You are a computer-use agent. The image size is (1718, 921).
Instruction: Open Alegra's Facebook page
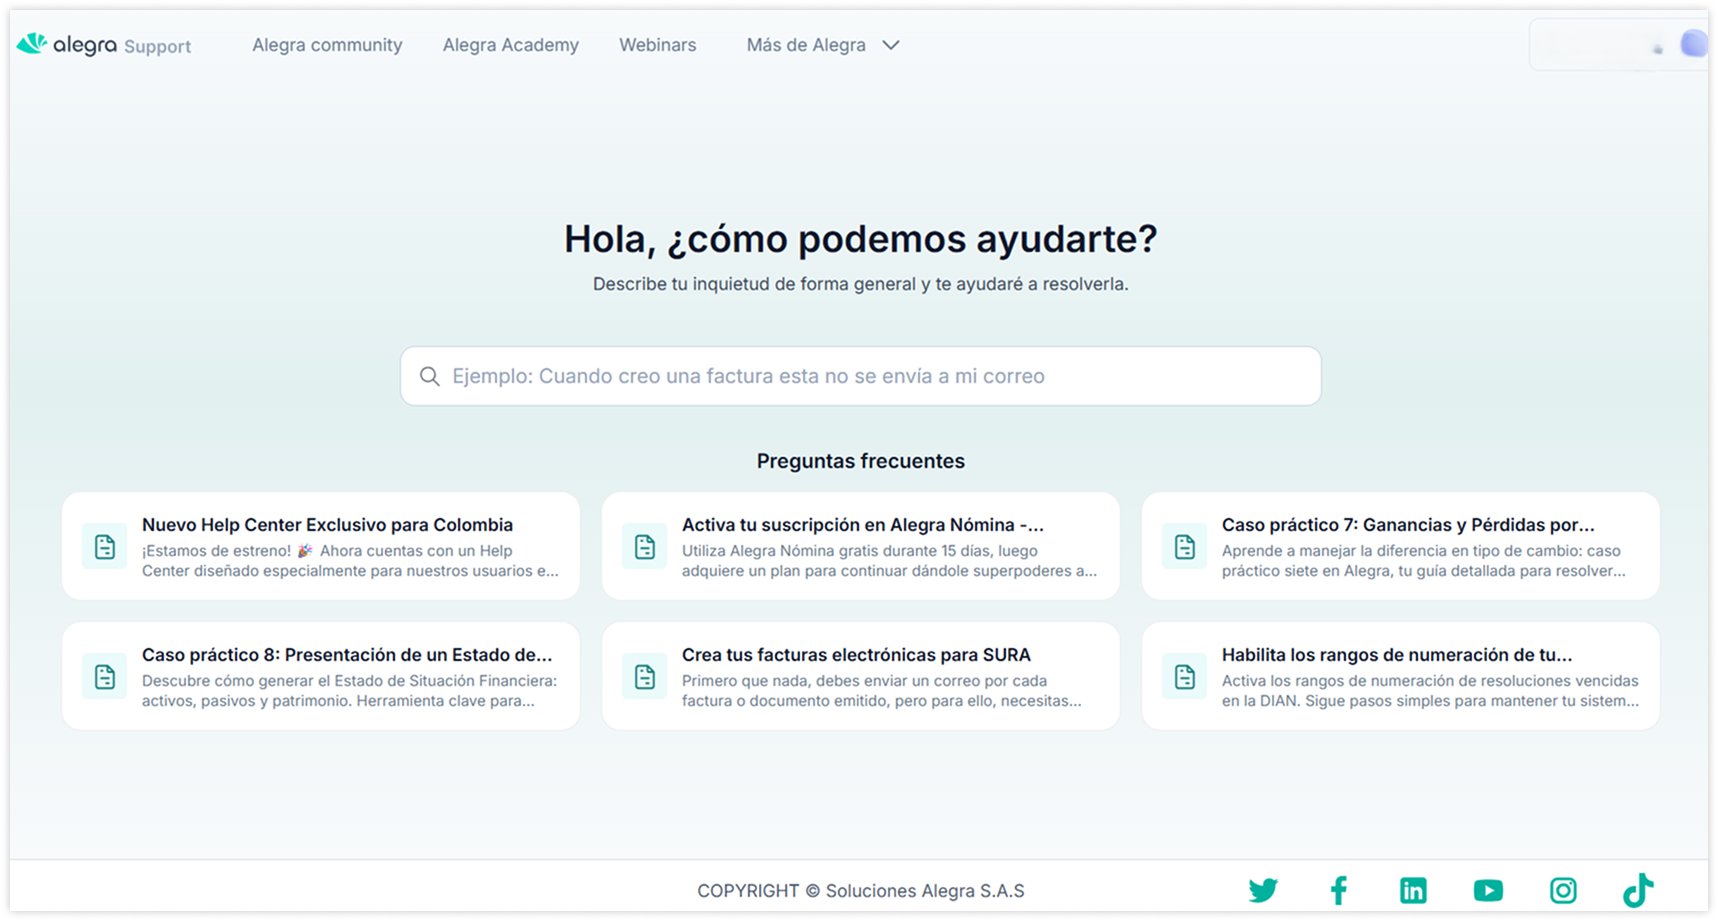[1339, 890]
